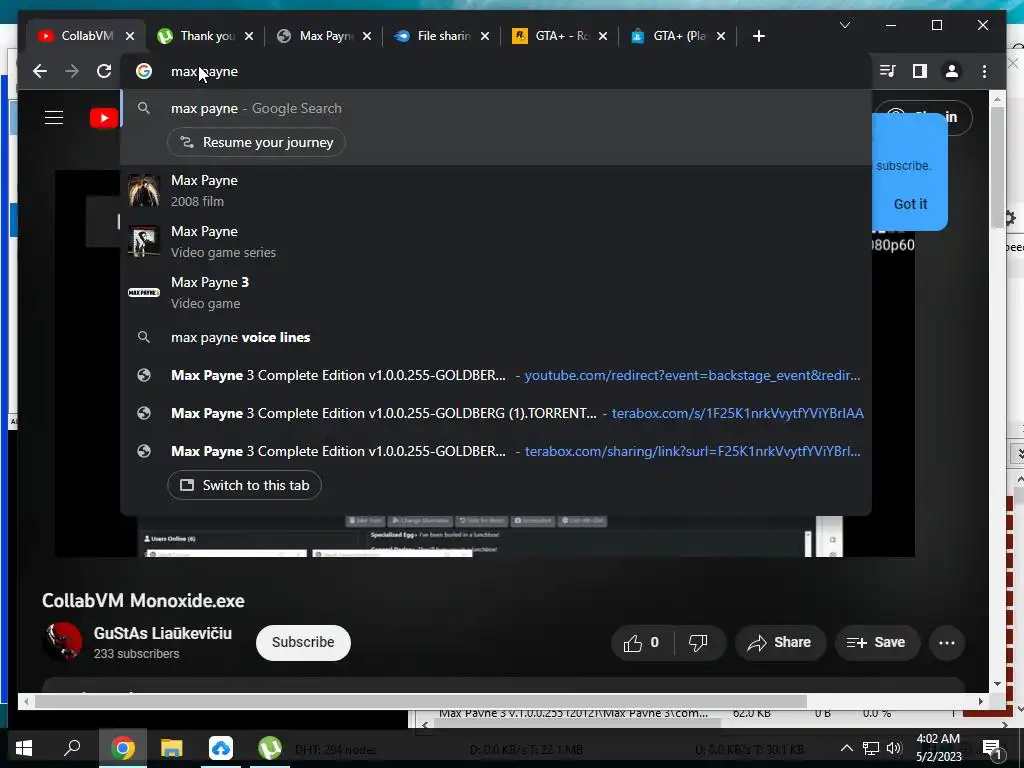Close the GTA+ Rockstar tab
1024x768 pixels.
click(603, 36)
